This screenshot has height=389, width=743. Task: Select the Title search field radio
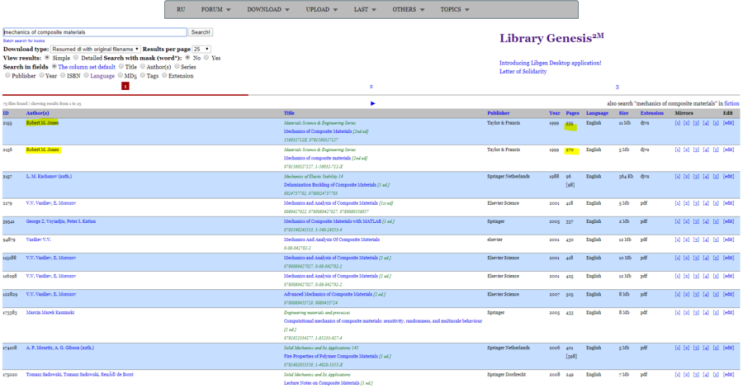click(x=121, y=67)
